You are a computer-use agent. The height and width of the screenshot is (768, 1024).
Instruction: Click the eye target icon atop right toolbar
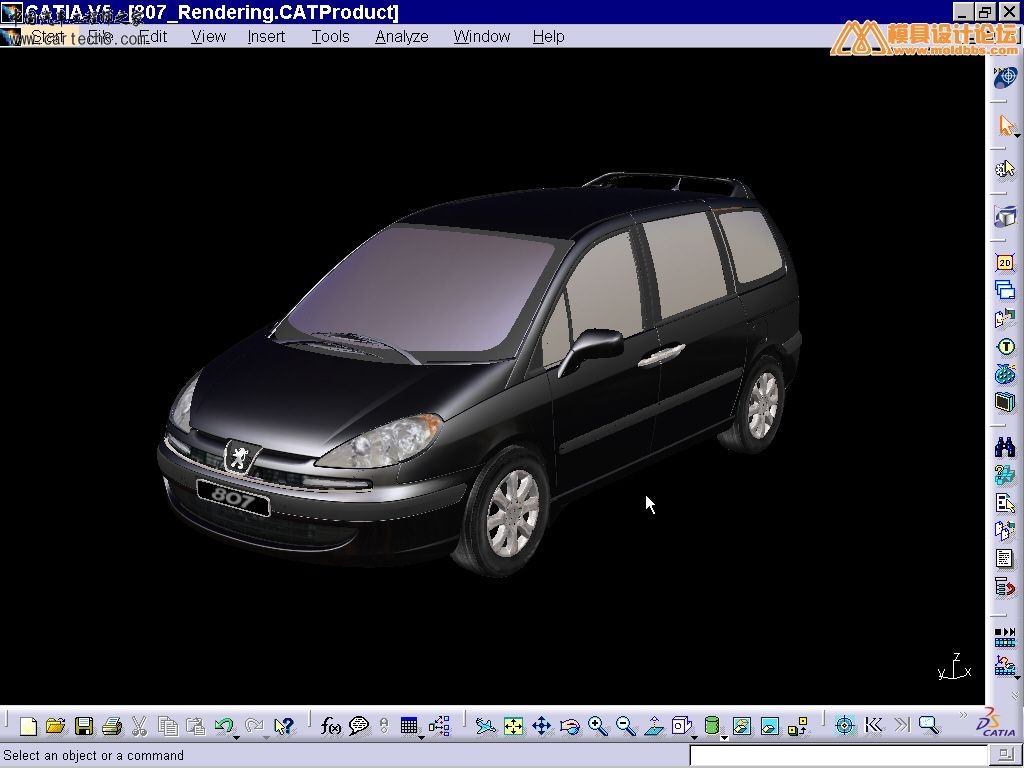click(1005, 77)
